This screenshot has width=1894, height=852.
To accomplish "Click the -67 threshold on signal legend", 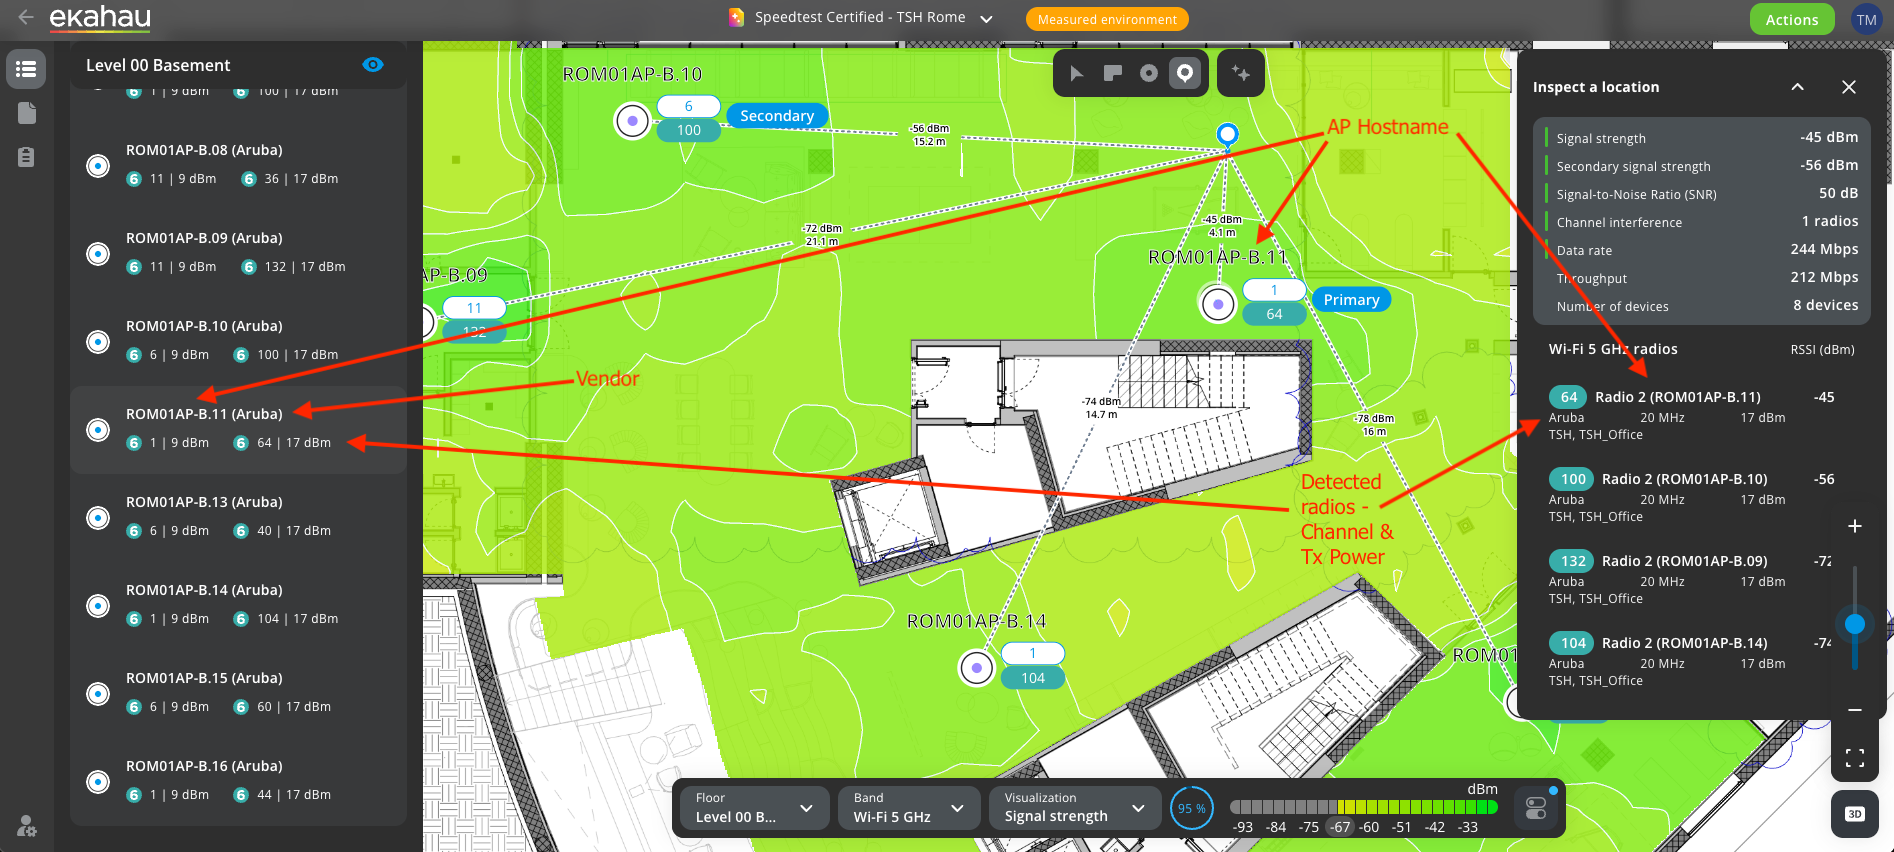I will (1340, 827).
